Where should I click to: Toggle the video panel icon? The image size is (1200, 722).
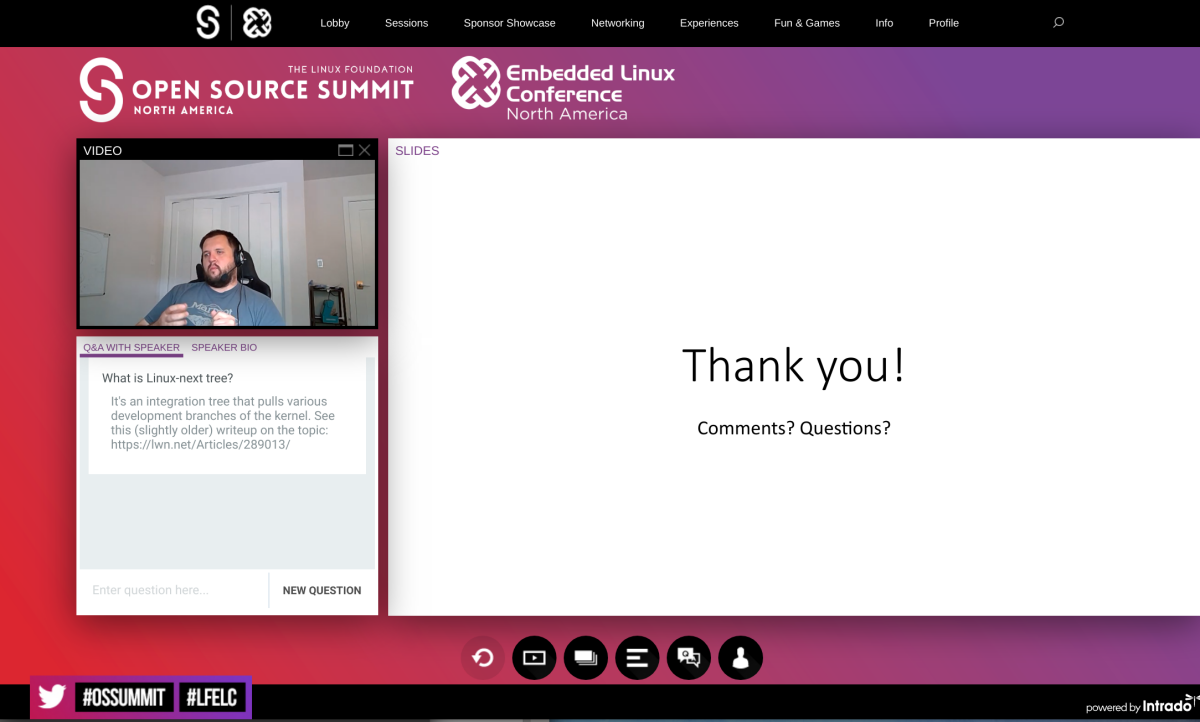(x=534, y=658)
